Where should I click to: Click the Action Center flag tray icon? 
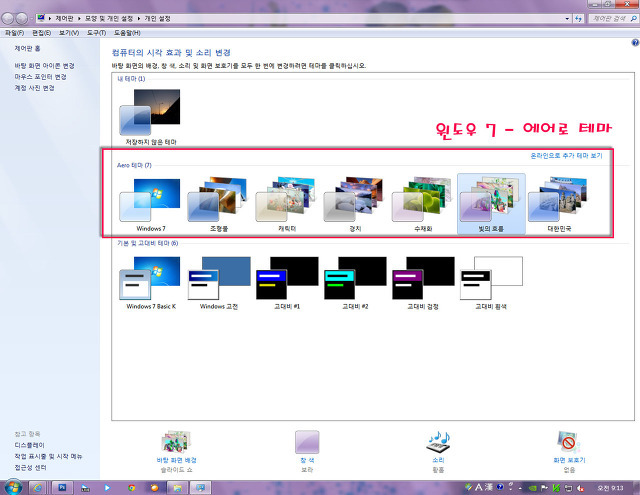tap(544, 488)
